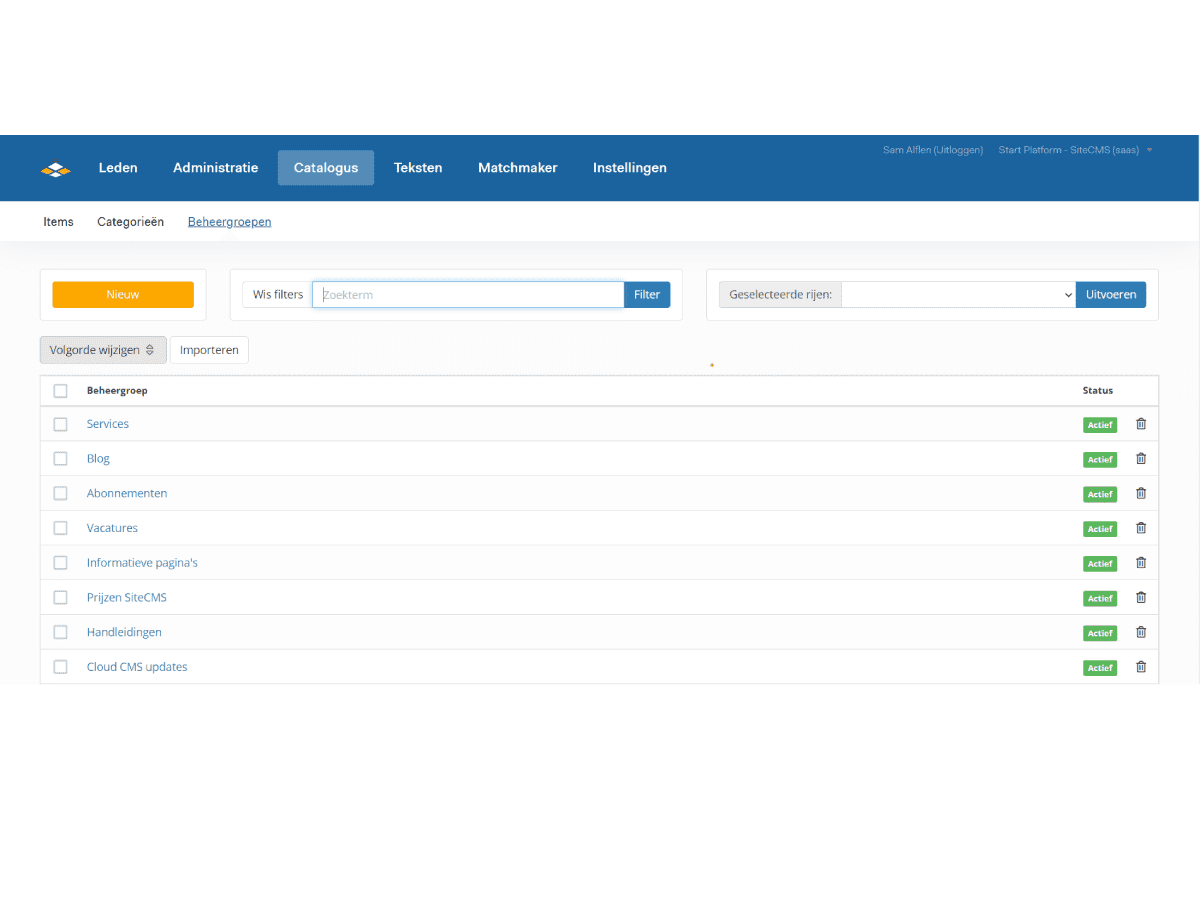Select the Vacatures row checkbox

coord(61,528)
